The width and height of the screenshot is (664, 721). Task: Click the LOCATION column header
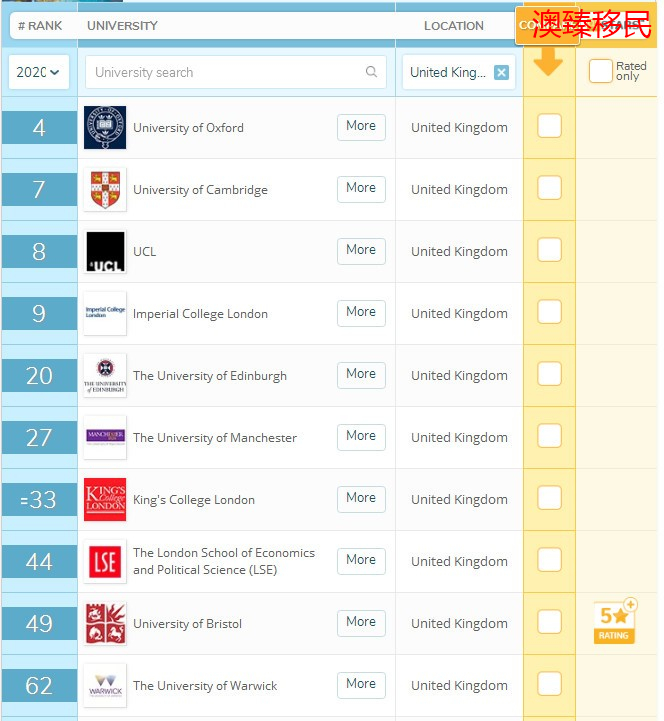[453, 26]
